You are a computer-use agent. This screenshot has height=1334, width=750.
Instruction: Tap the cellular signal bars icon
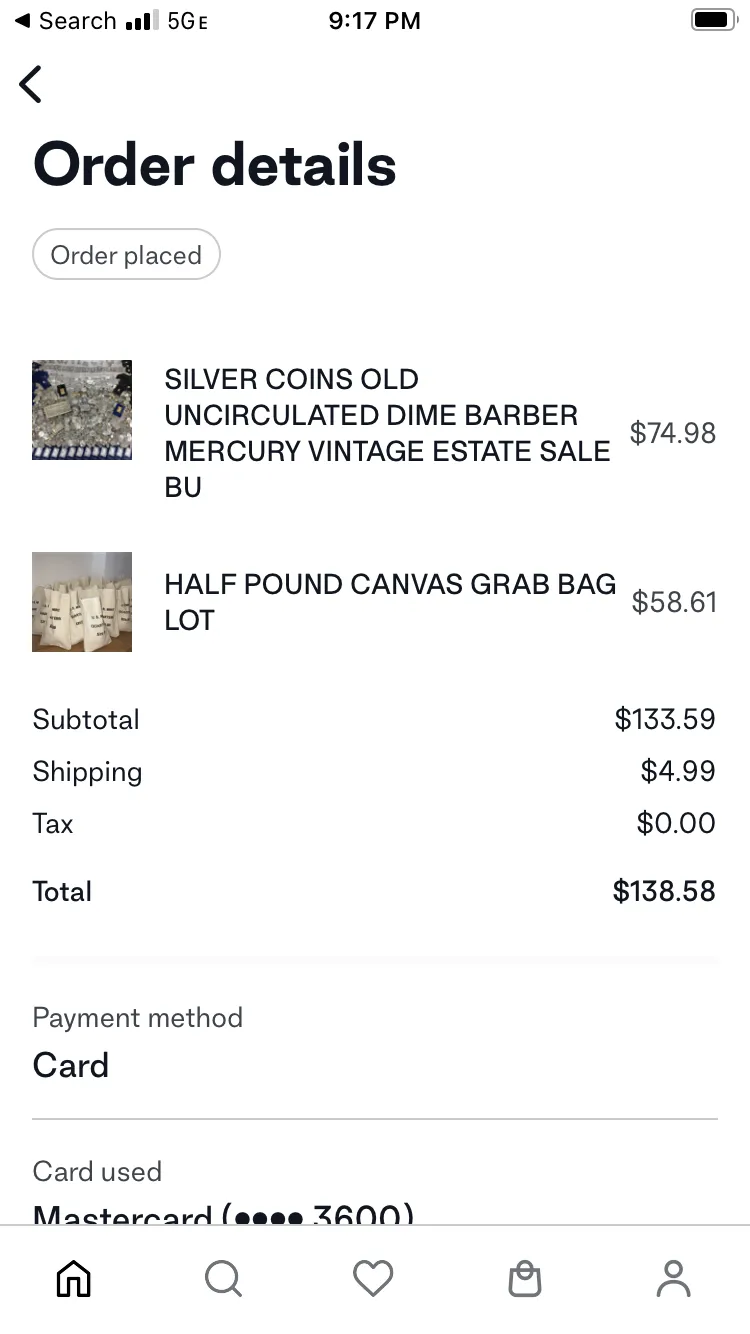[141, 20]
